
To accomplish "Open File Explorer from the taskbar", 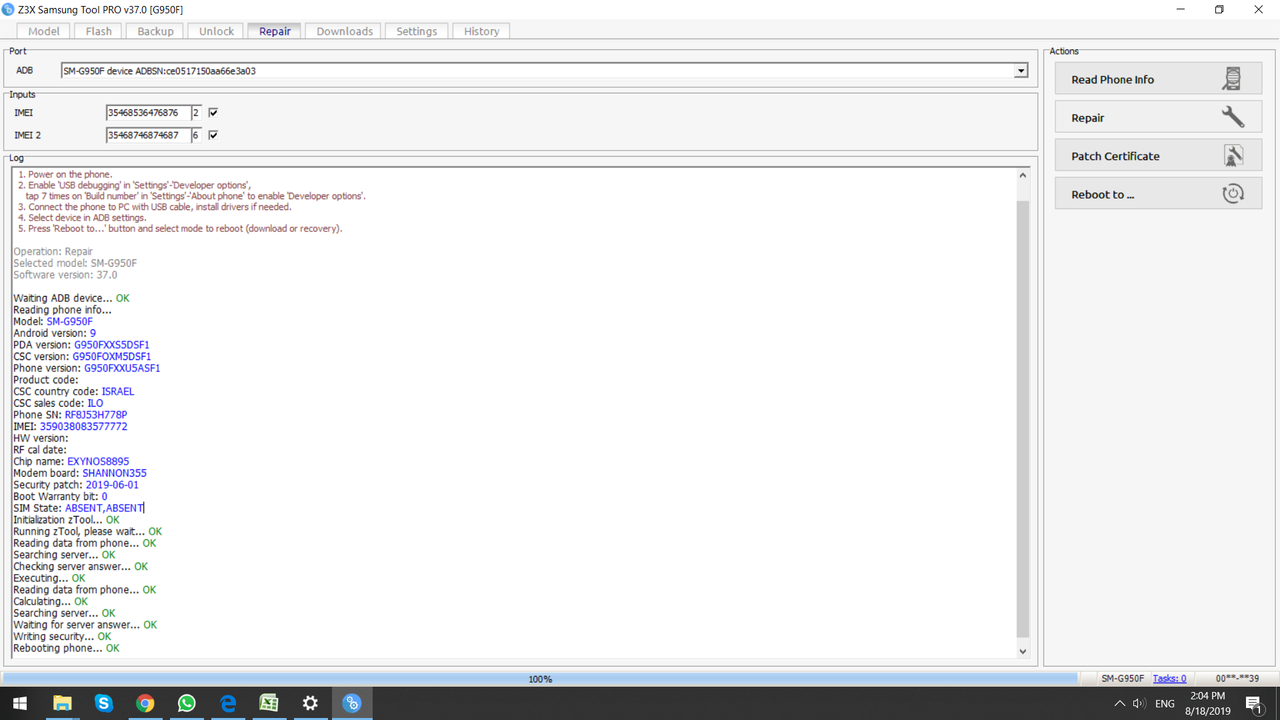I will point(62,703).
